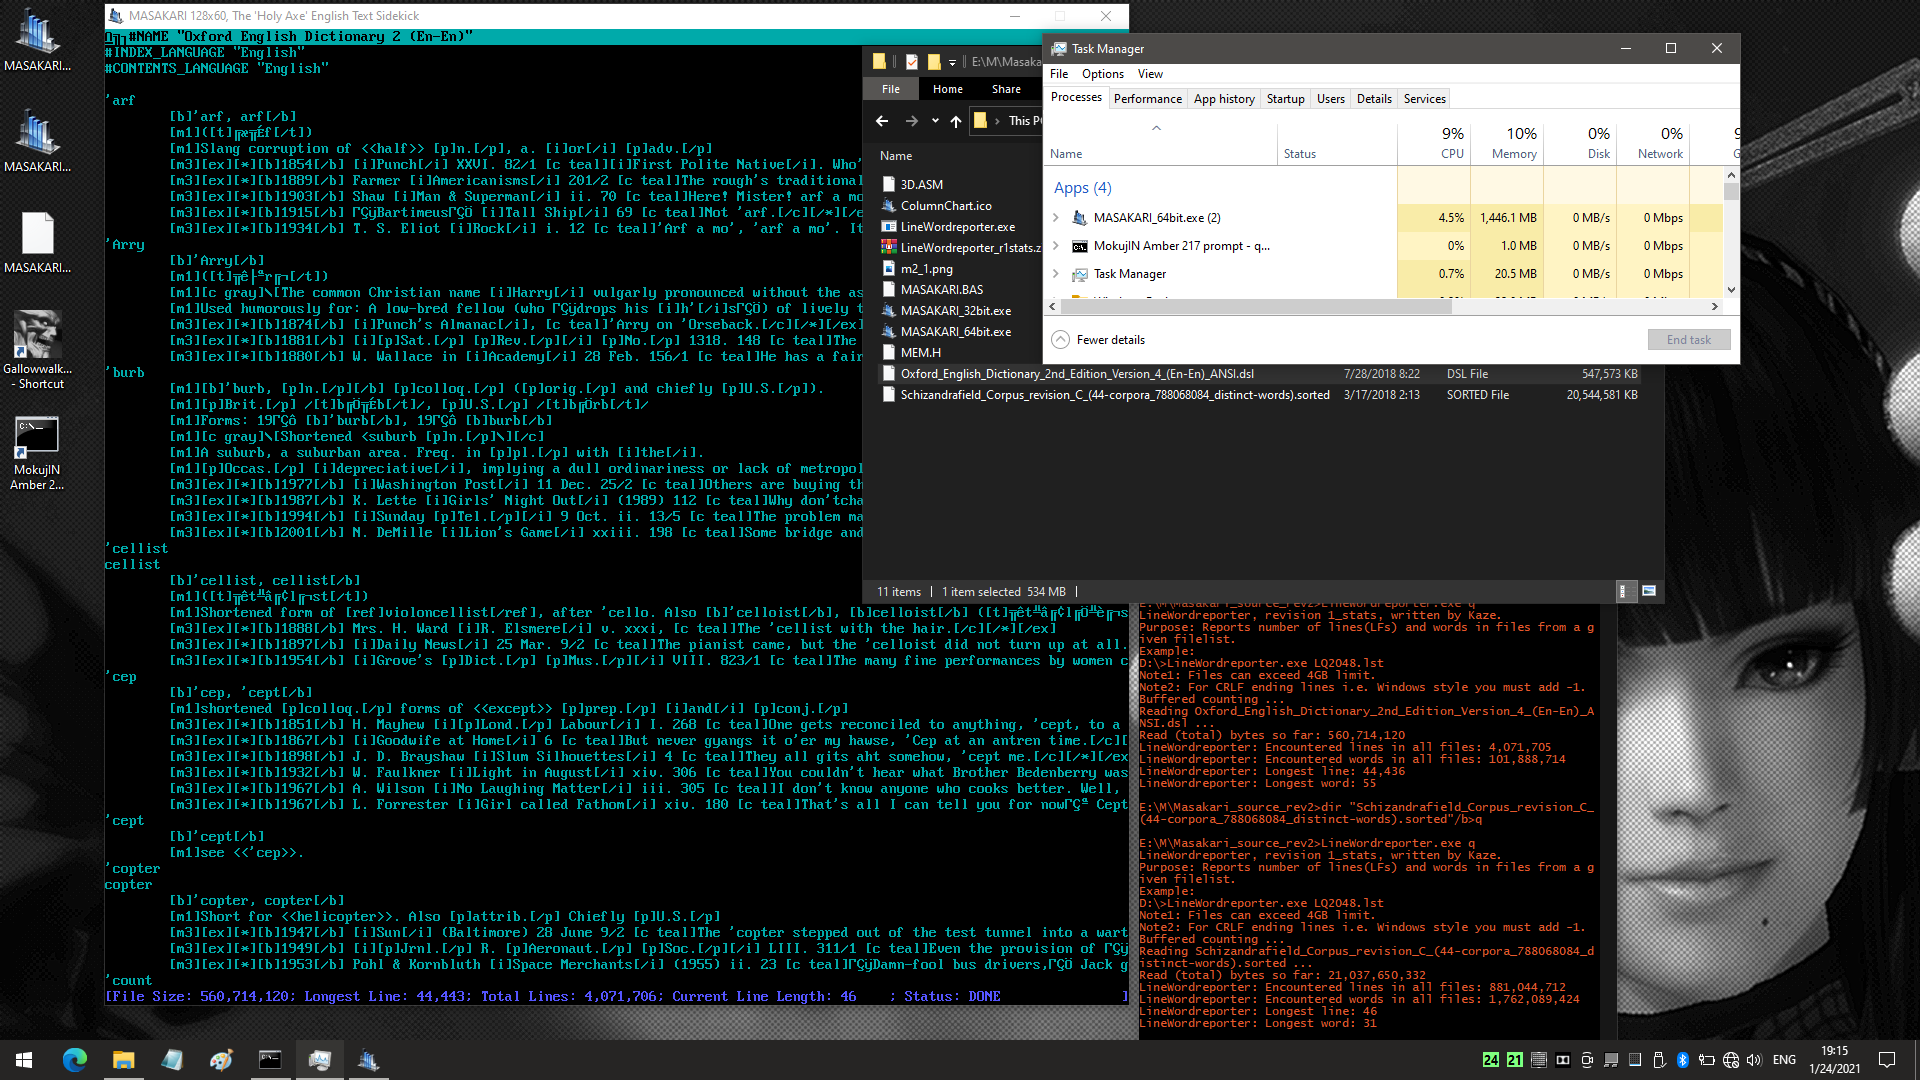
Task: Open the Share ribbon tab in Explorer
Action: [x=1006, y=89]
